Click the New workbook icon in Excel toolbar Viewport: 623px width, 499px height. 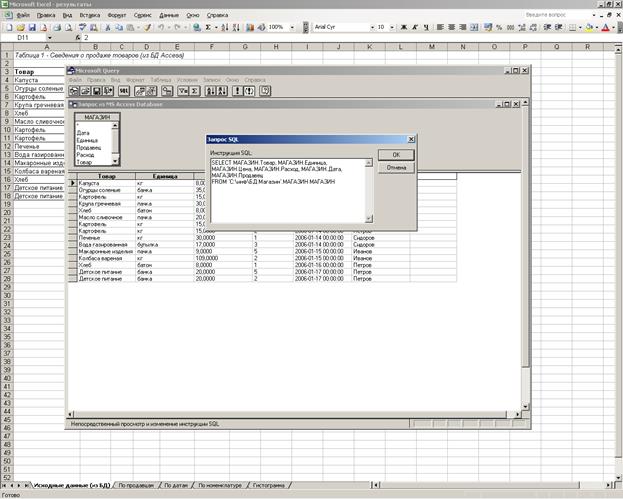click(9, 27)
